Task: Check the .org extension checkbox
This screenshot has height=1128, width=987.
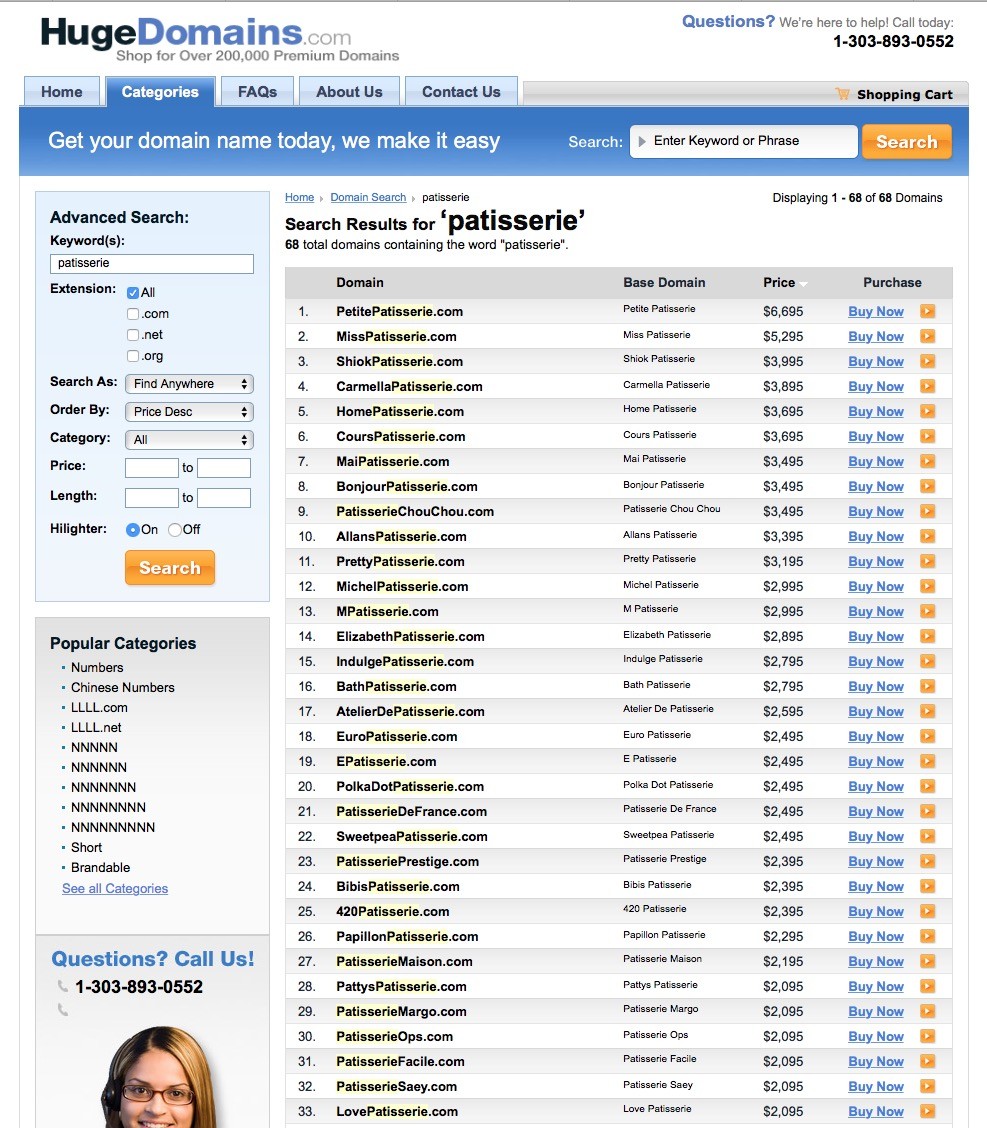Action: (x=132, y=355)
